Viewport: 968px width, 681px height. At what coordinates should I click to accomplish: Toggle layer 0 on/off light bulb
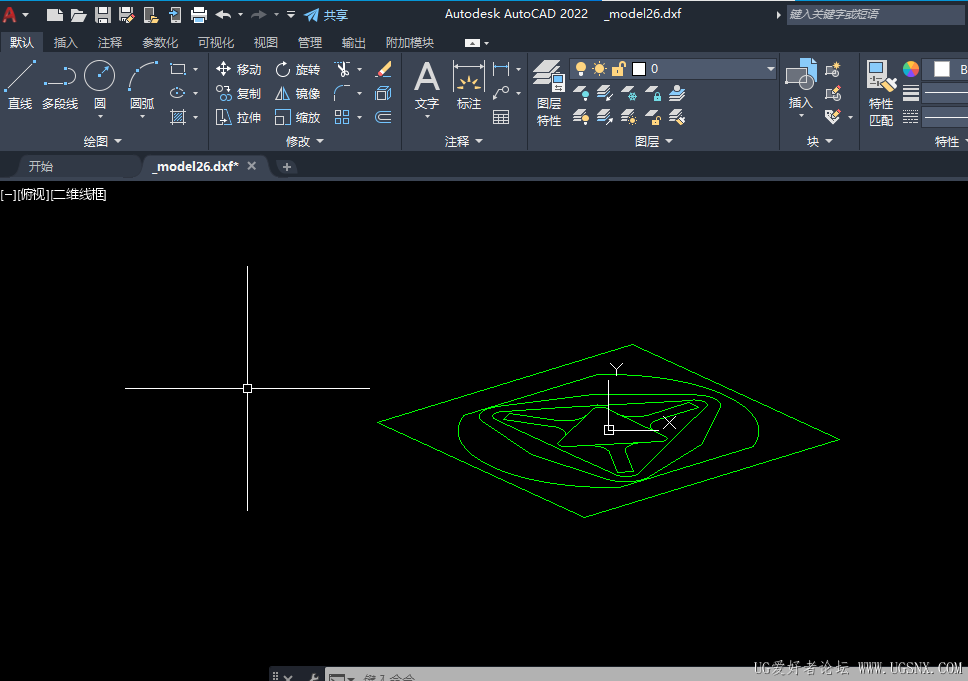coord(581,69)
